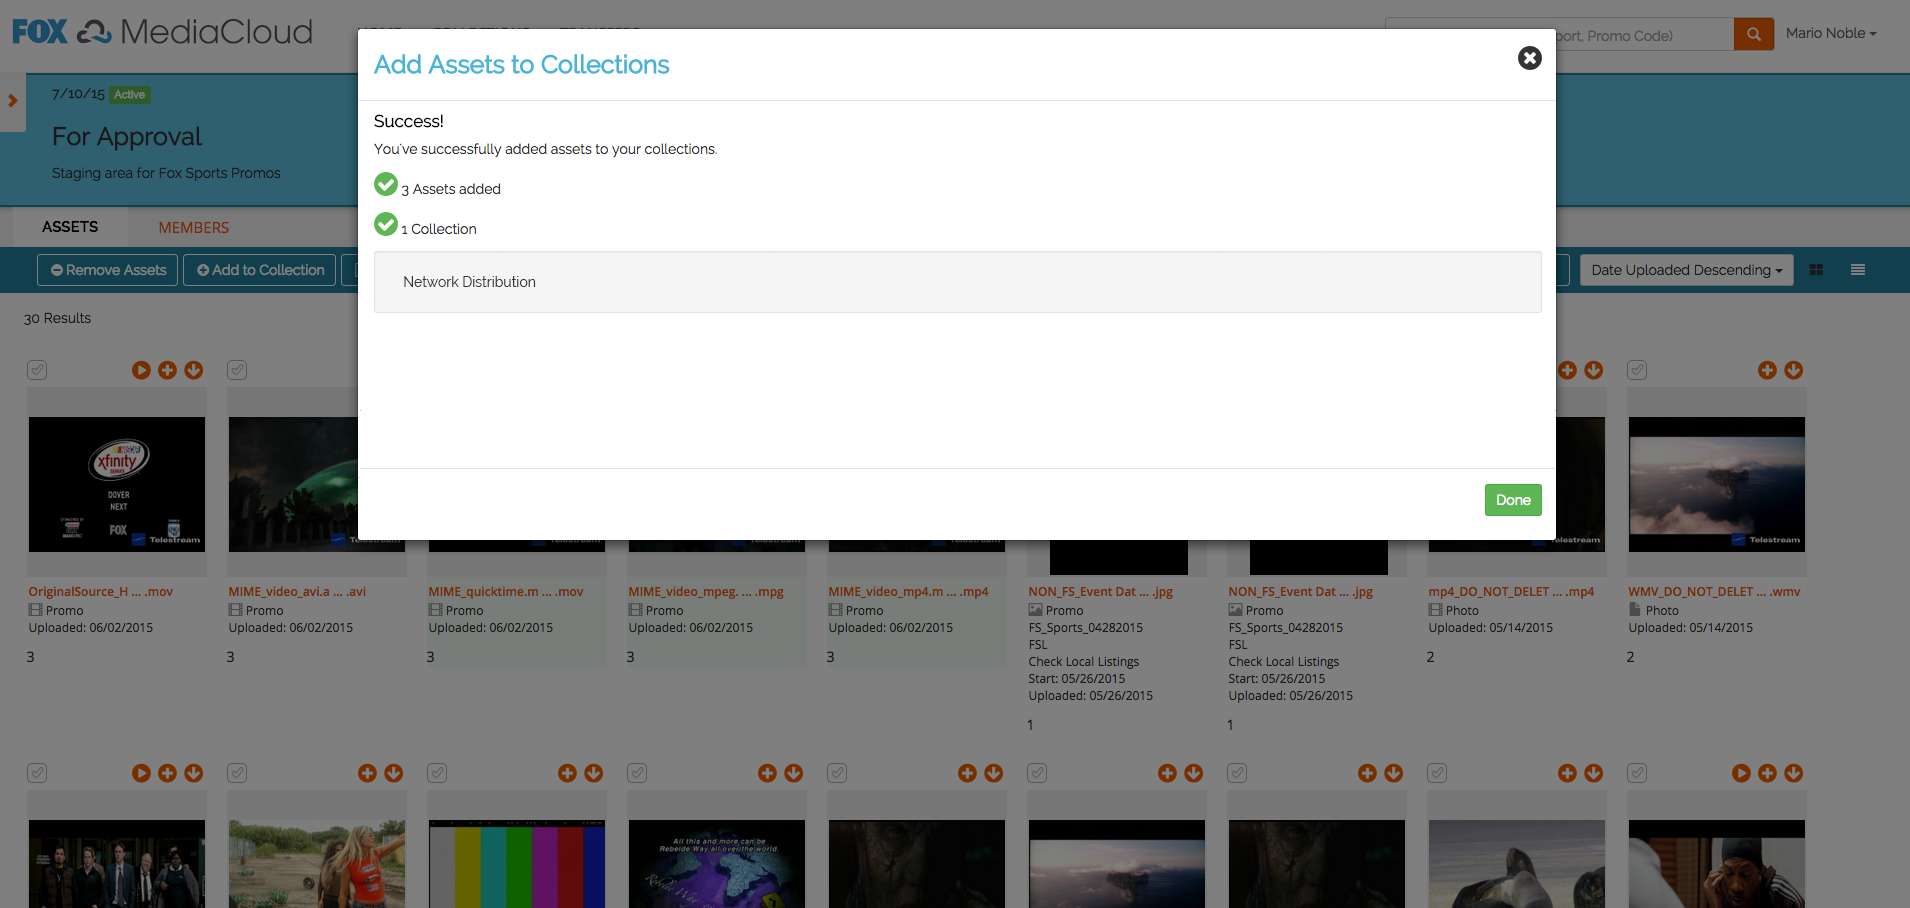
Task: Switch to list view layout
Action: [x=1857, y=270]
